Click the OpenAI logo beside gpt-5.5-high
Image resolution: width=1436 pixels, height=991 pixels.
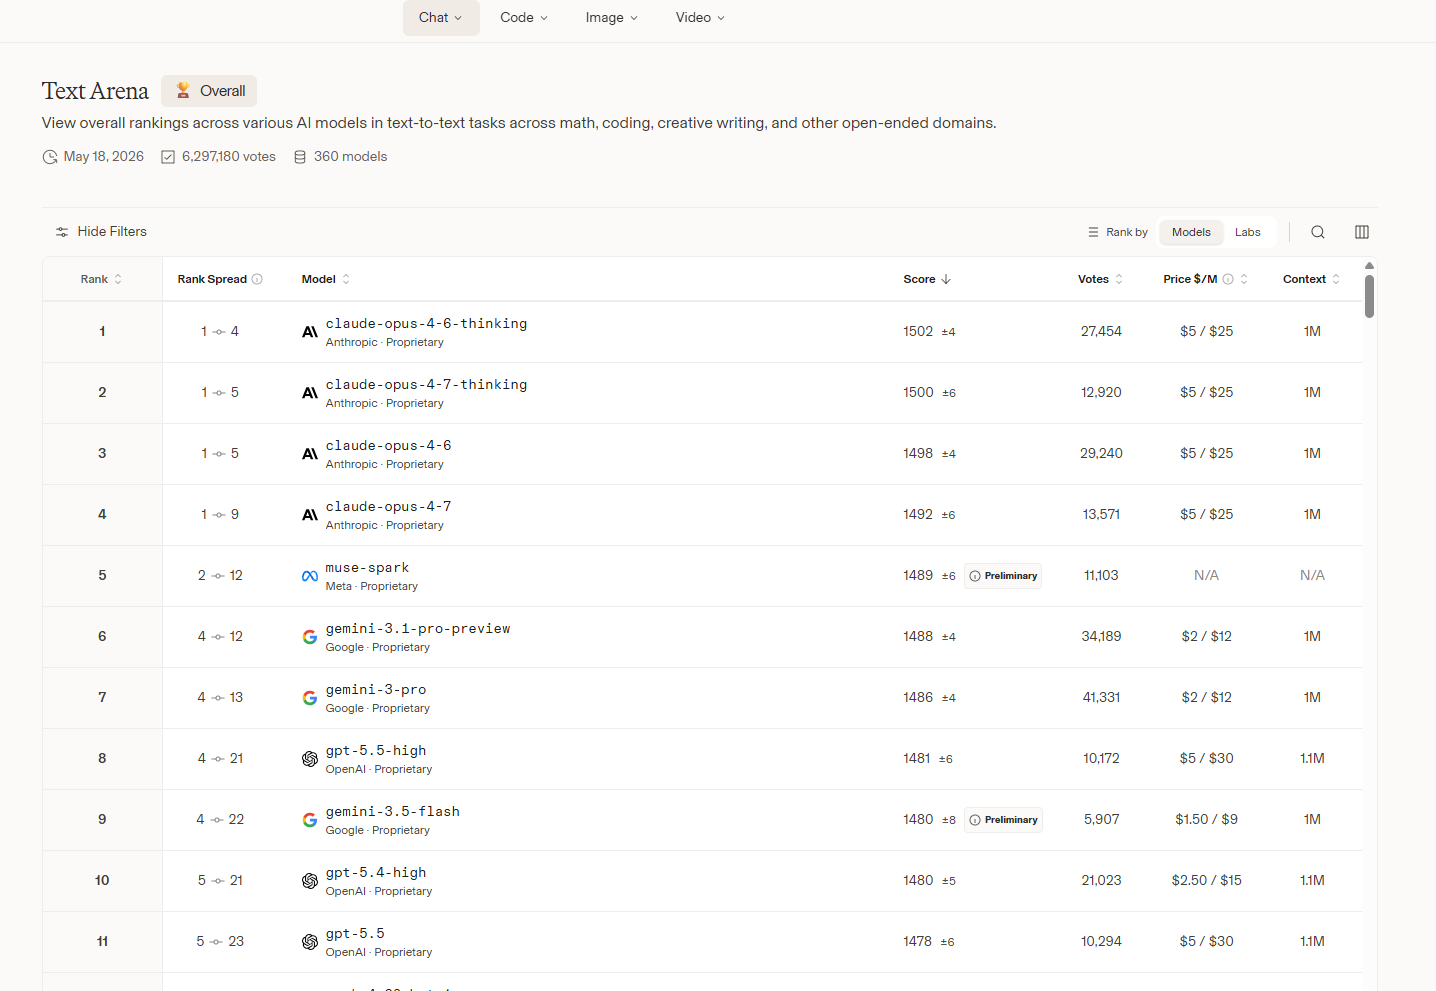(x=310, y=759)
